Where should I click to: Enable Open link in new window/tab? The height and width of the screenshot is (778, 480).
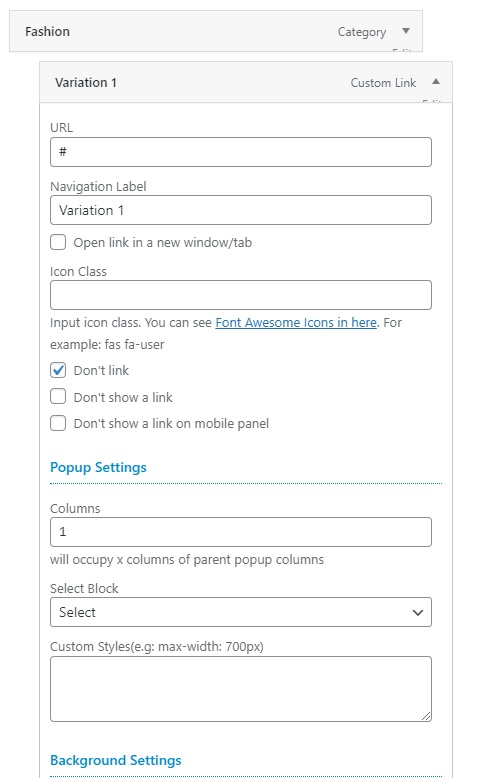pos(58,242)
